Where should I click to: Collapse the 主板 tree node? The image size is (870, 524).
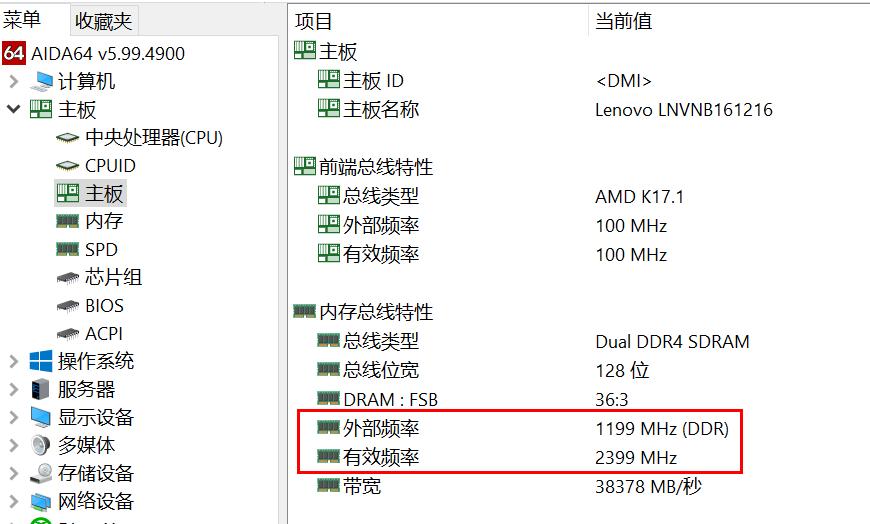point(13,109)
